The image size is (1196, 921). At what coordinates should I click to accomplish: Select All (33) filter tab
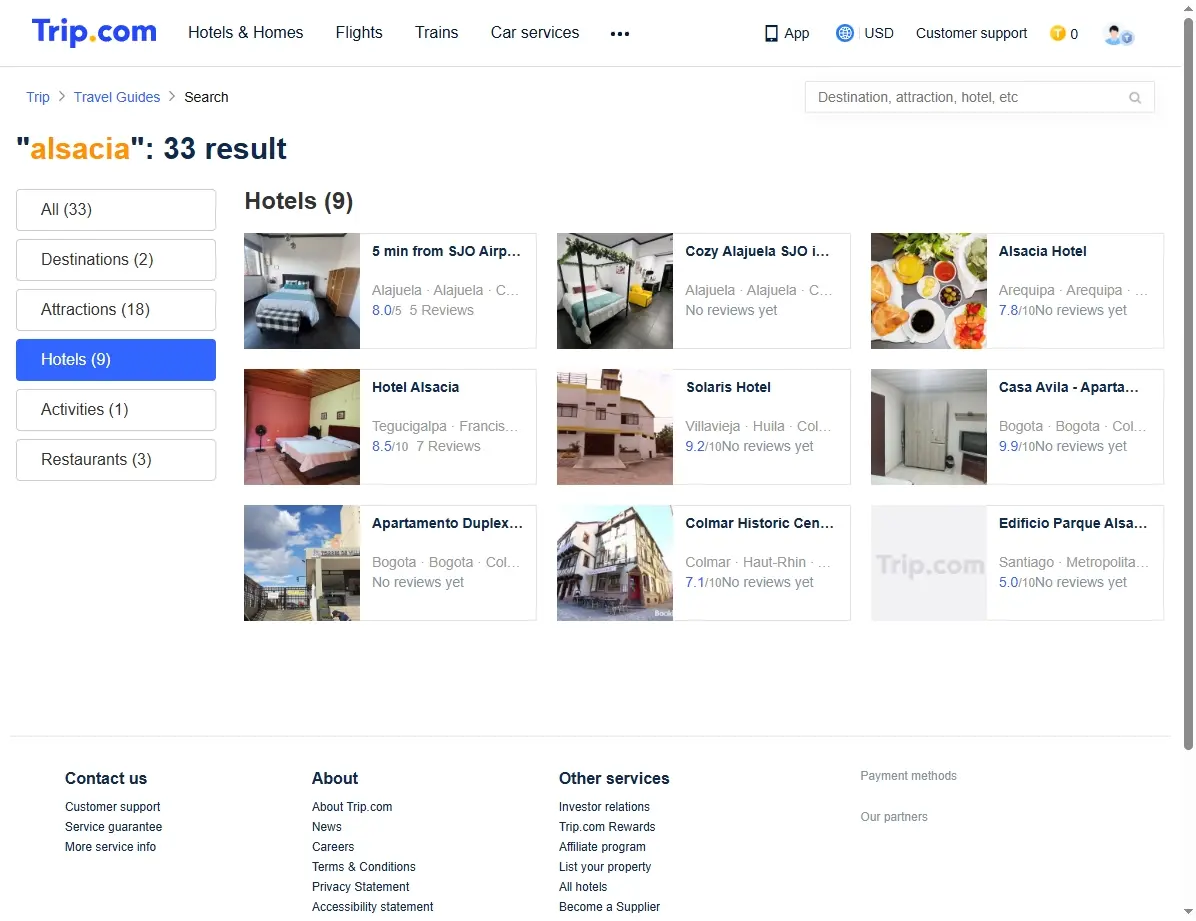[x=116, y=210]
